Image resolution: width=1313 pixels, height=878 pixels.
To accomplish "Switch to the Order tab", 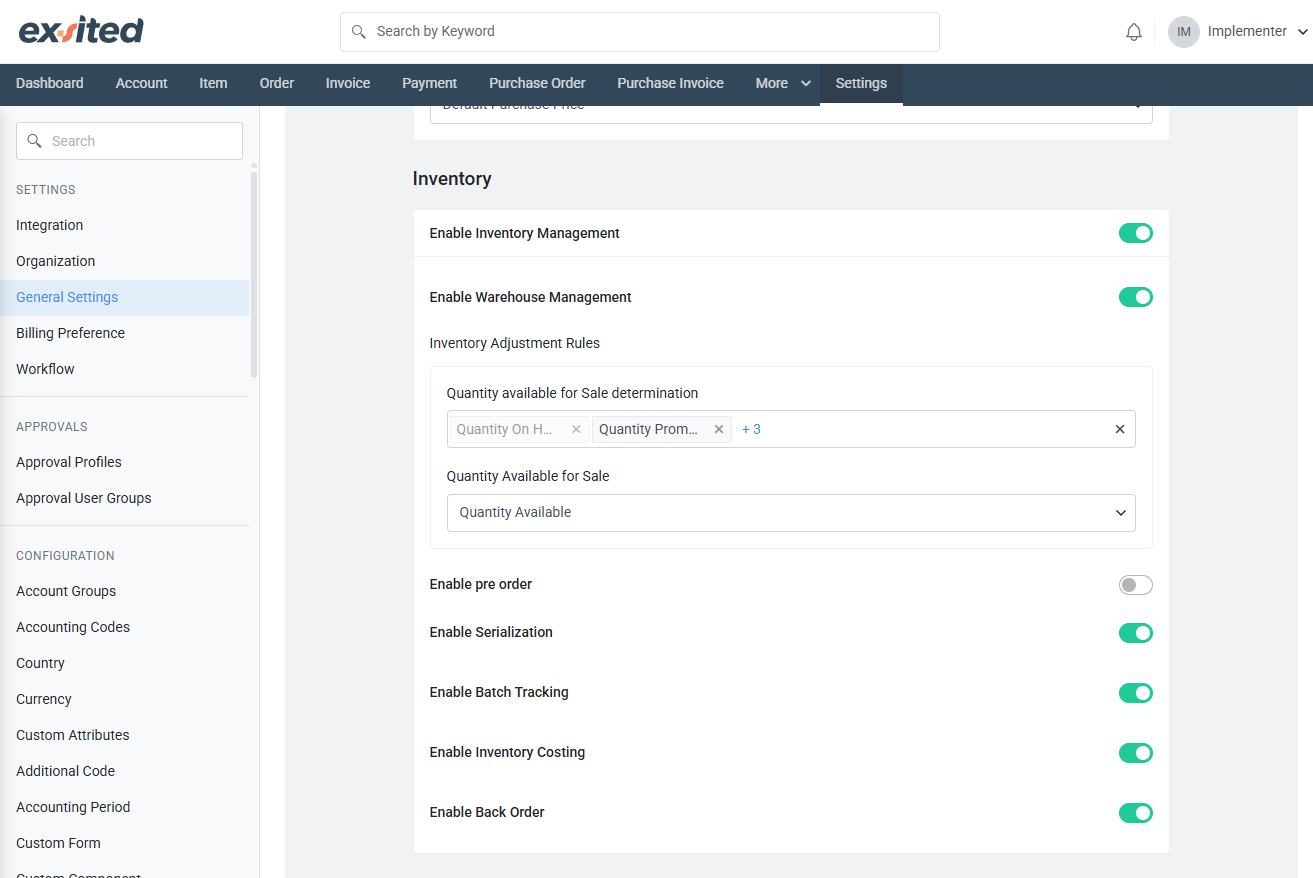I will pyautogui.click(x=277, y=84).
